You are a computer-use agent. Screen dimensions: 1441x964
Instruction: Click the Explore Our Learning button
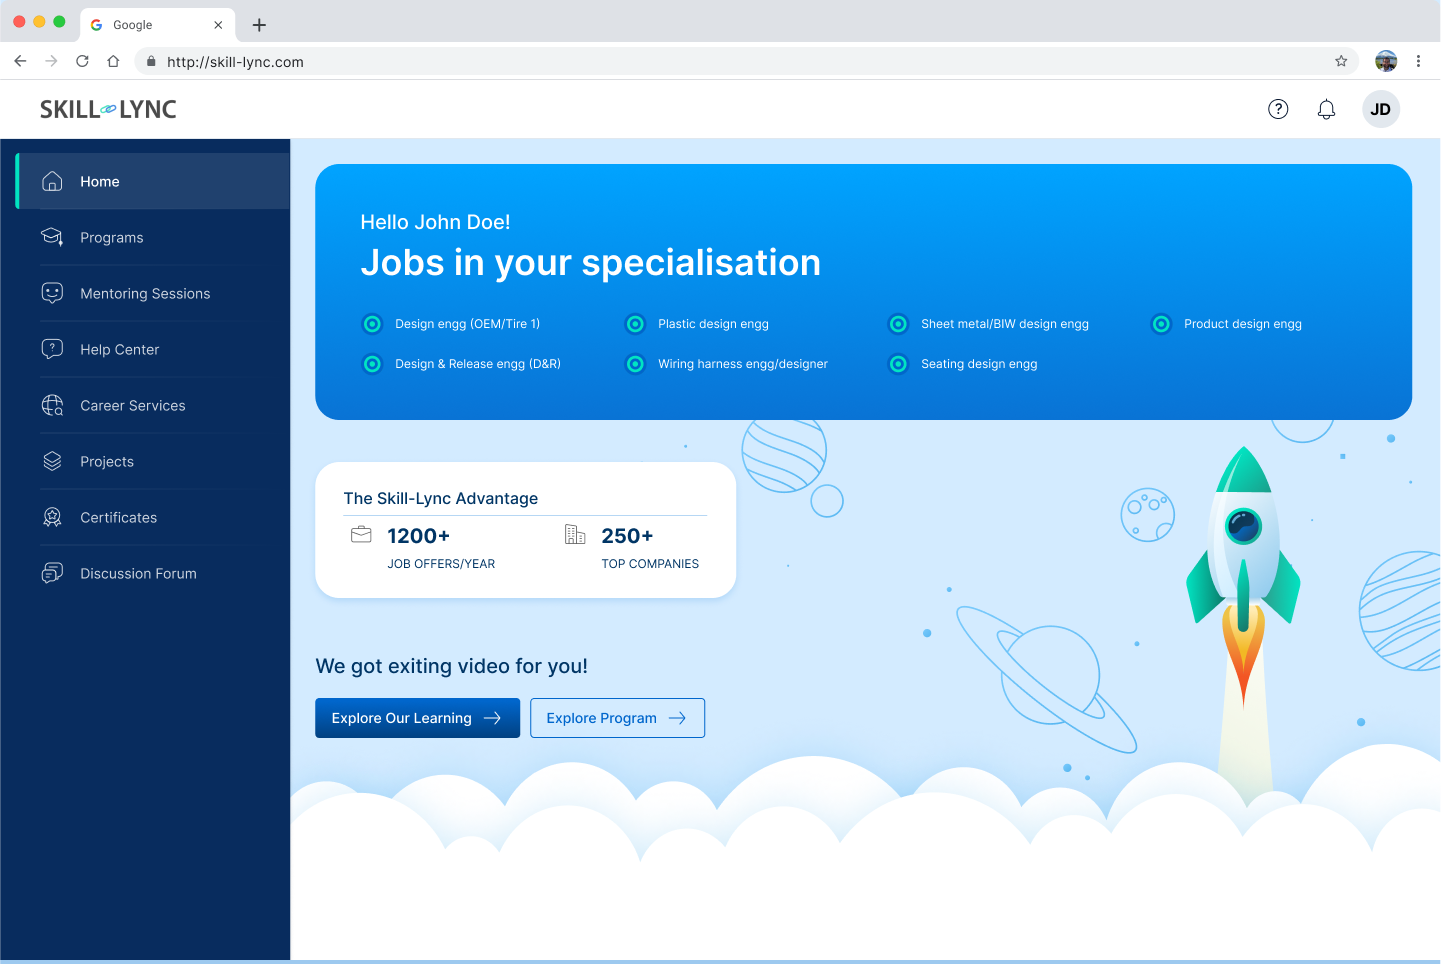(x=417, y=718)
